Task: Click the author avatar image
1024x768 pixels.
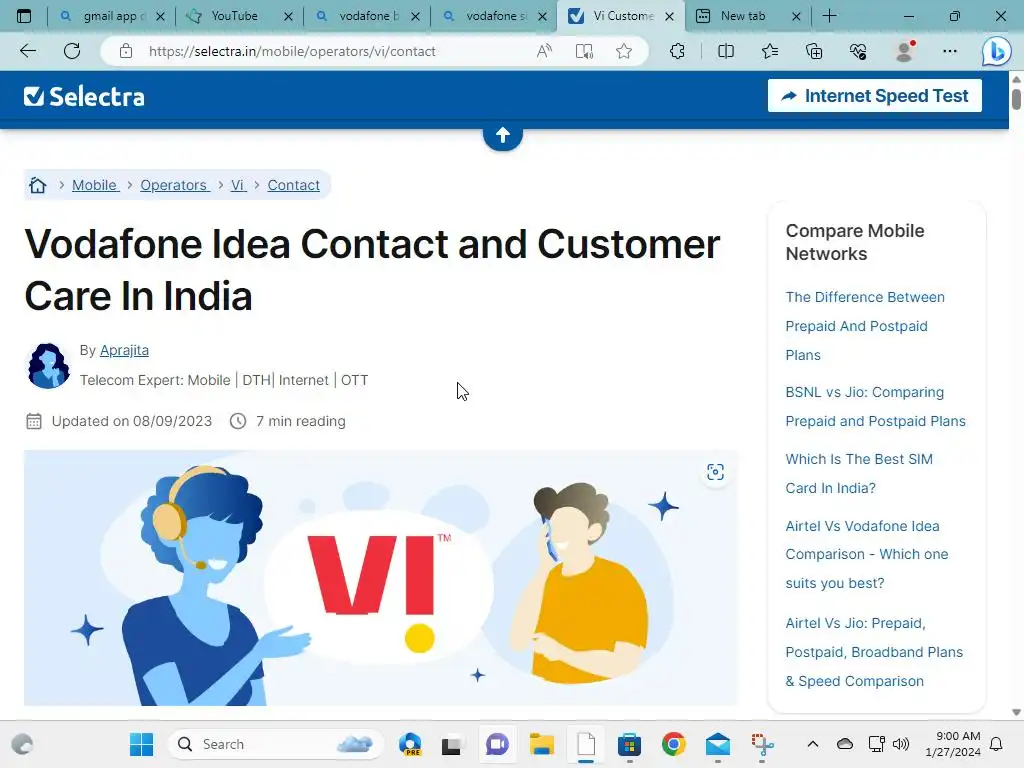Action: [48, 366]
